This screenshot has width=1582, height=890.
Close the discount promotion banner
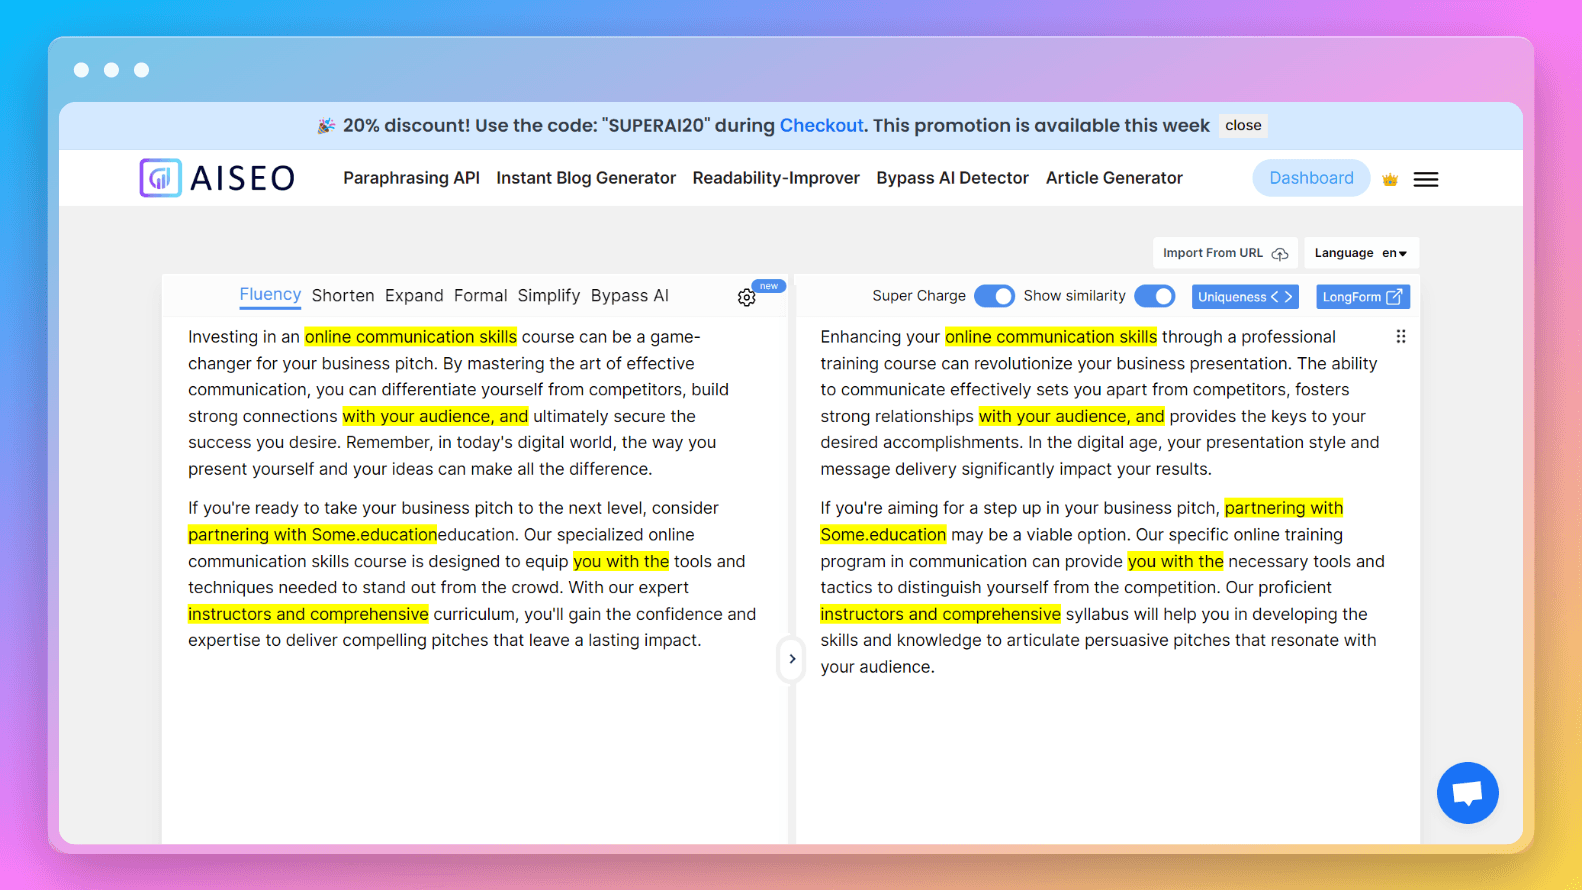pyautogui.click(x=1243, y=126)
